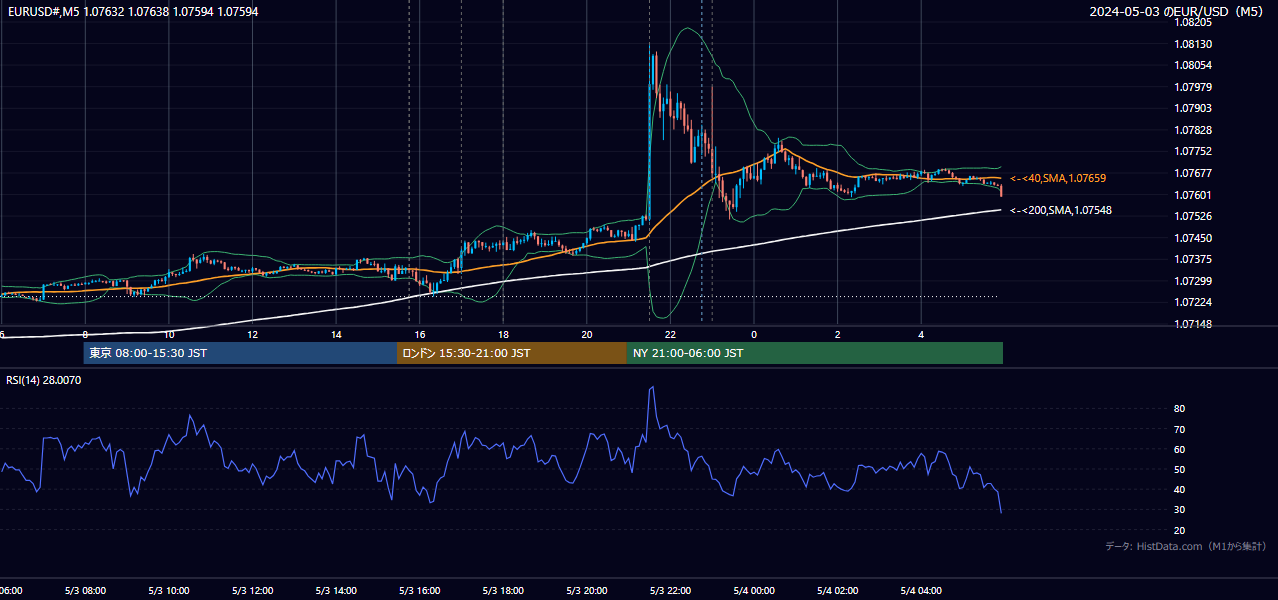Viewport: 1278px width, 600px height.
Task: Click hour mark 18 under price chart
Action: 503,334
